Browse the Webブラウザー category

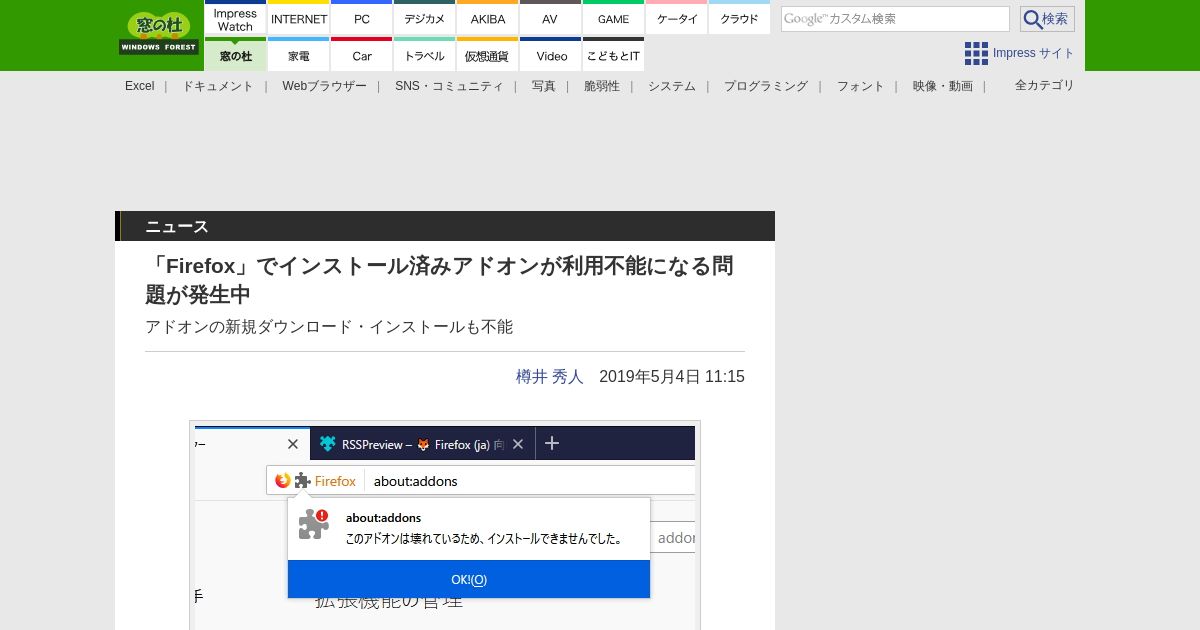click(324, 86)
